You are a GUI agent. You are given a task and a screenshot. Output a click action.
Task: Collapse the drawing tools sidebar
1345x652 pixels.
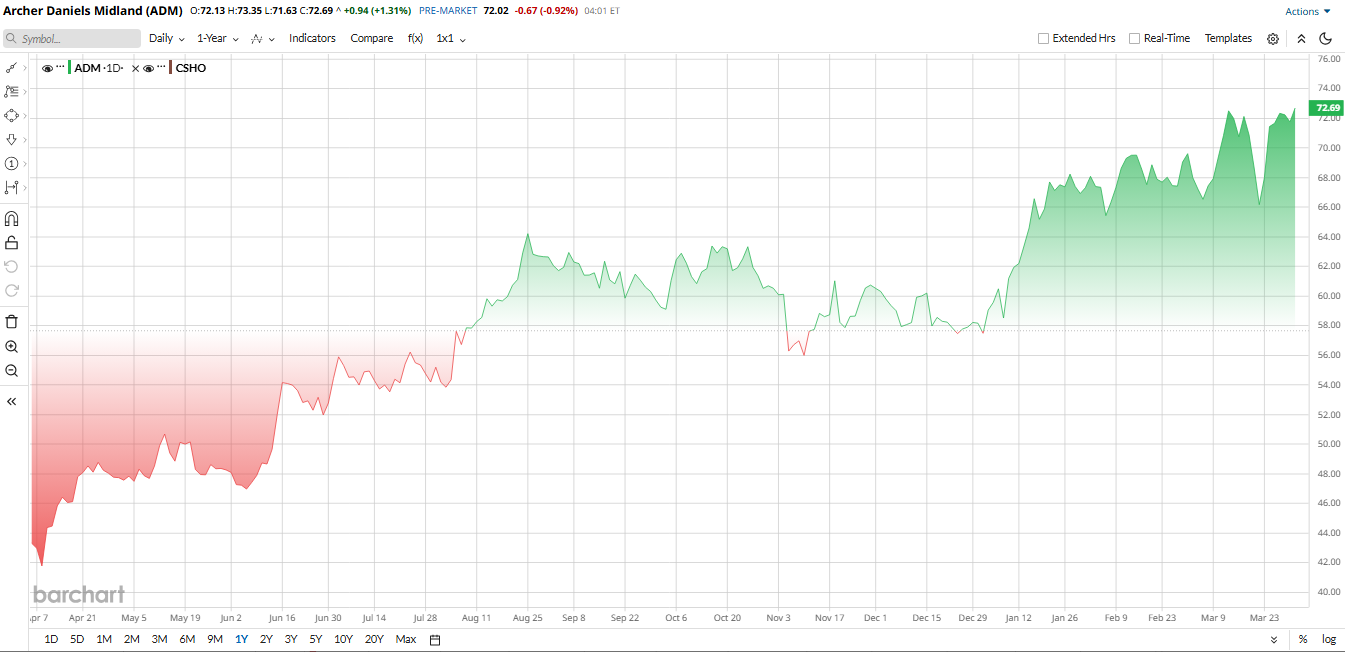(11, 401)
